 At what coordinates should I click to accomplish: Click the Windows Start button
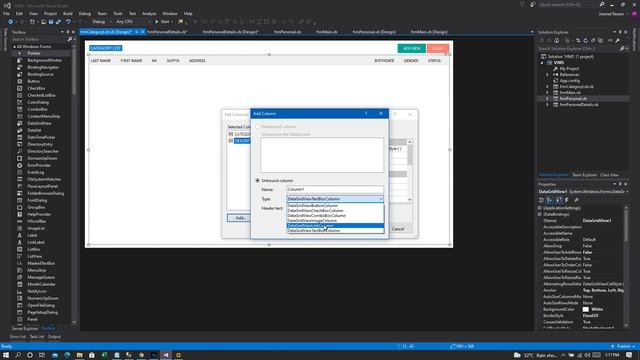(x=6, y=355)
